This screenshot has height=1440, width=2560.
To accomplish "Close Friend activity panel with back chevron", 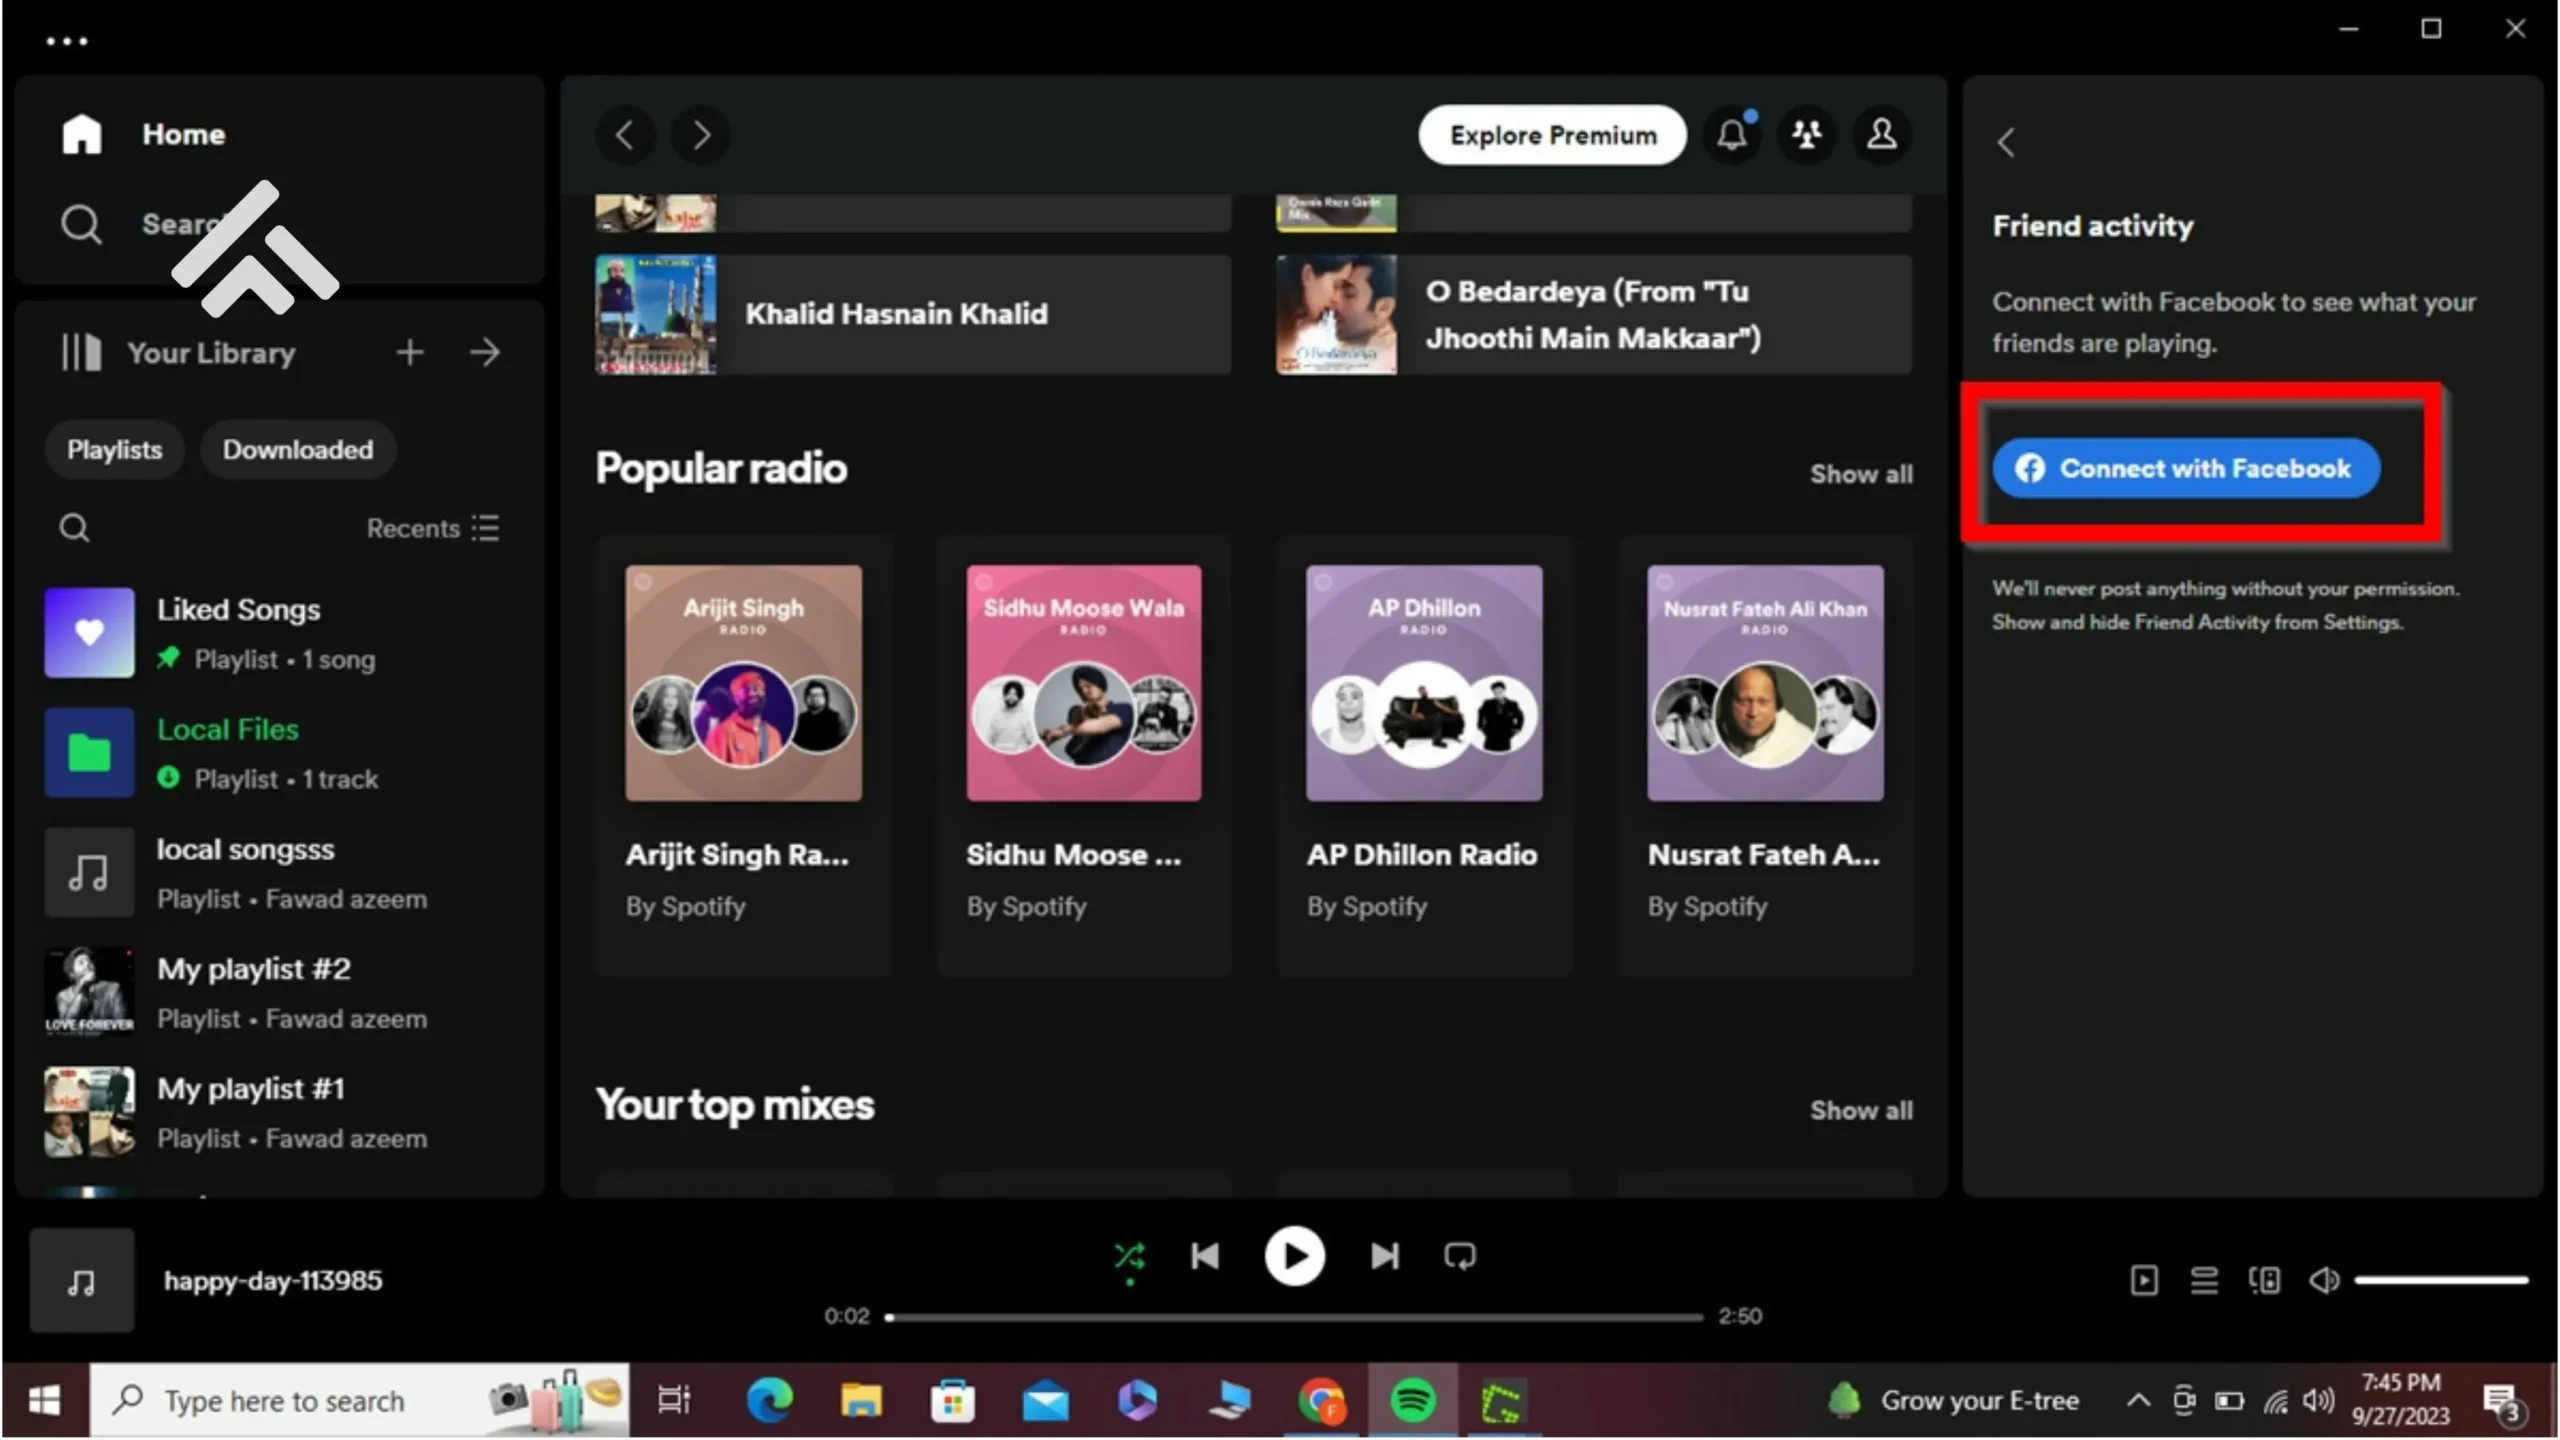I will (2006, 142).
